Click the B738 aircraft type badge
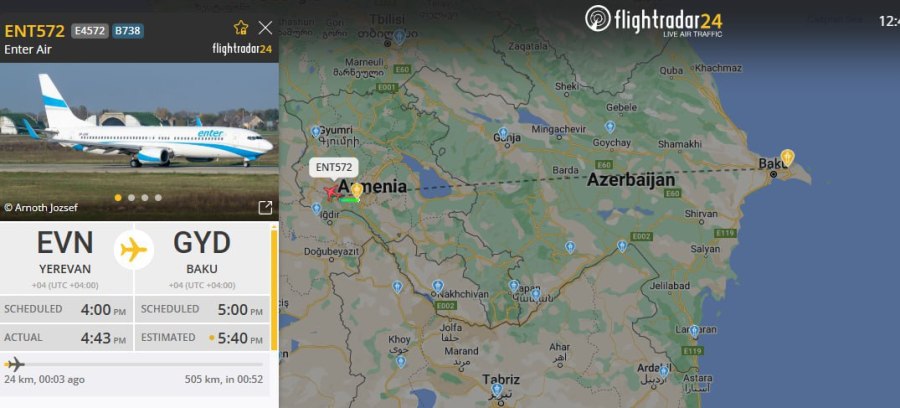 pos(128,31)
